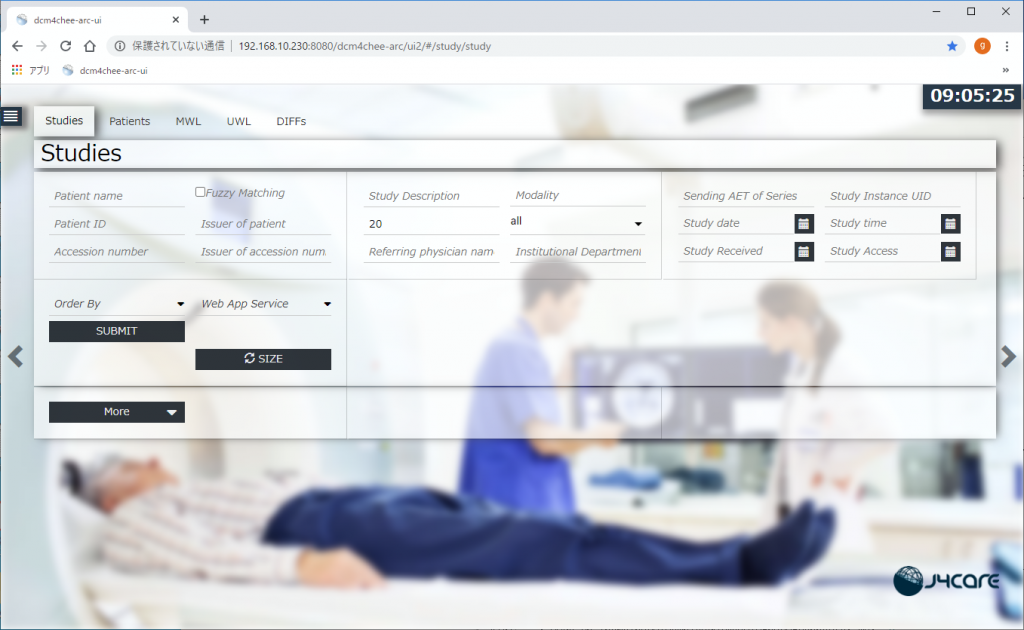
Task: Open the hamburger main menu icon
Action: point(11,116)
